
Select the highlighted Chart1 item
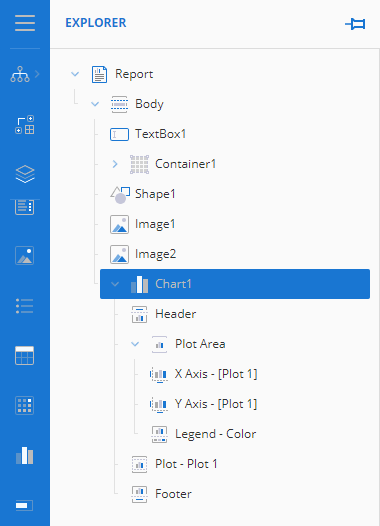(235, 284)
